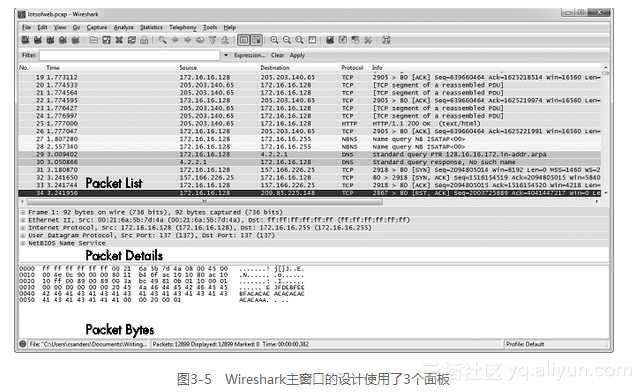Edit display filters icon
This screenshot has width=643, height=392.
click(343, 40)
